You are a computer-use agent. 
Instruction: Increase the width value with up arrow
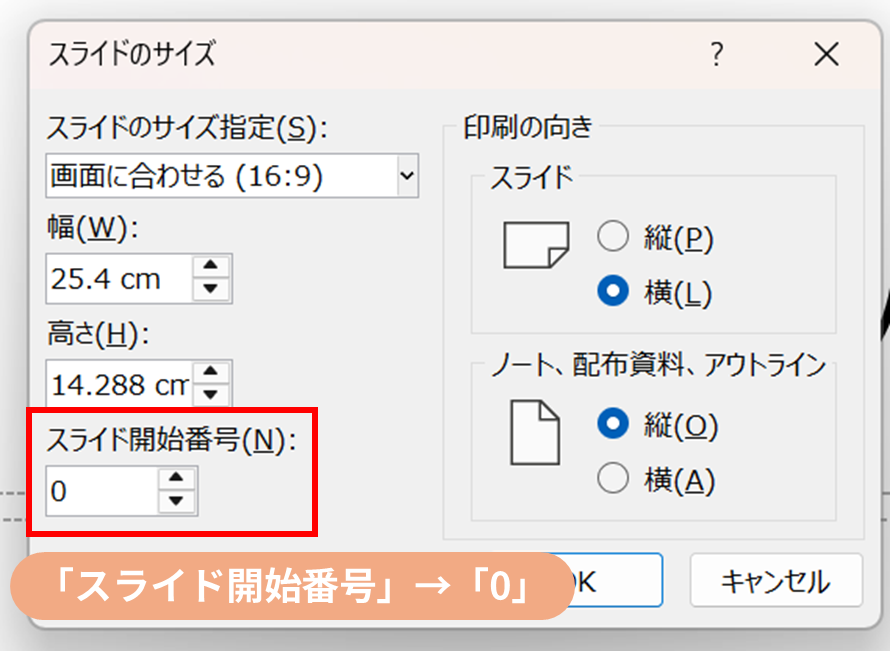click(210, 267)
